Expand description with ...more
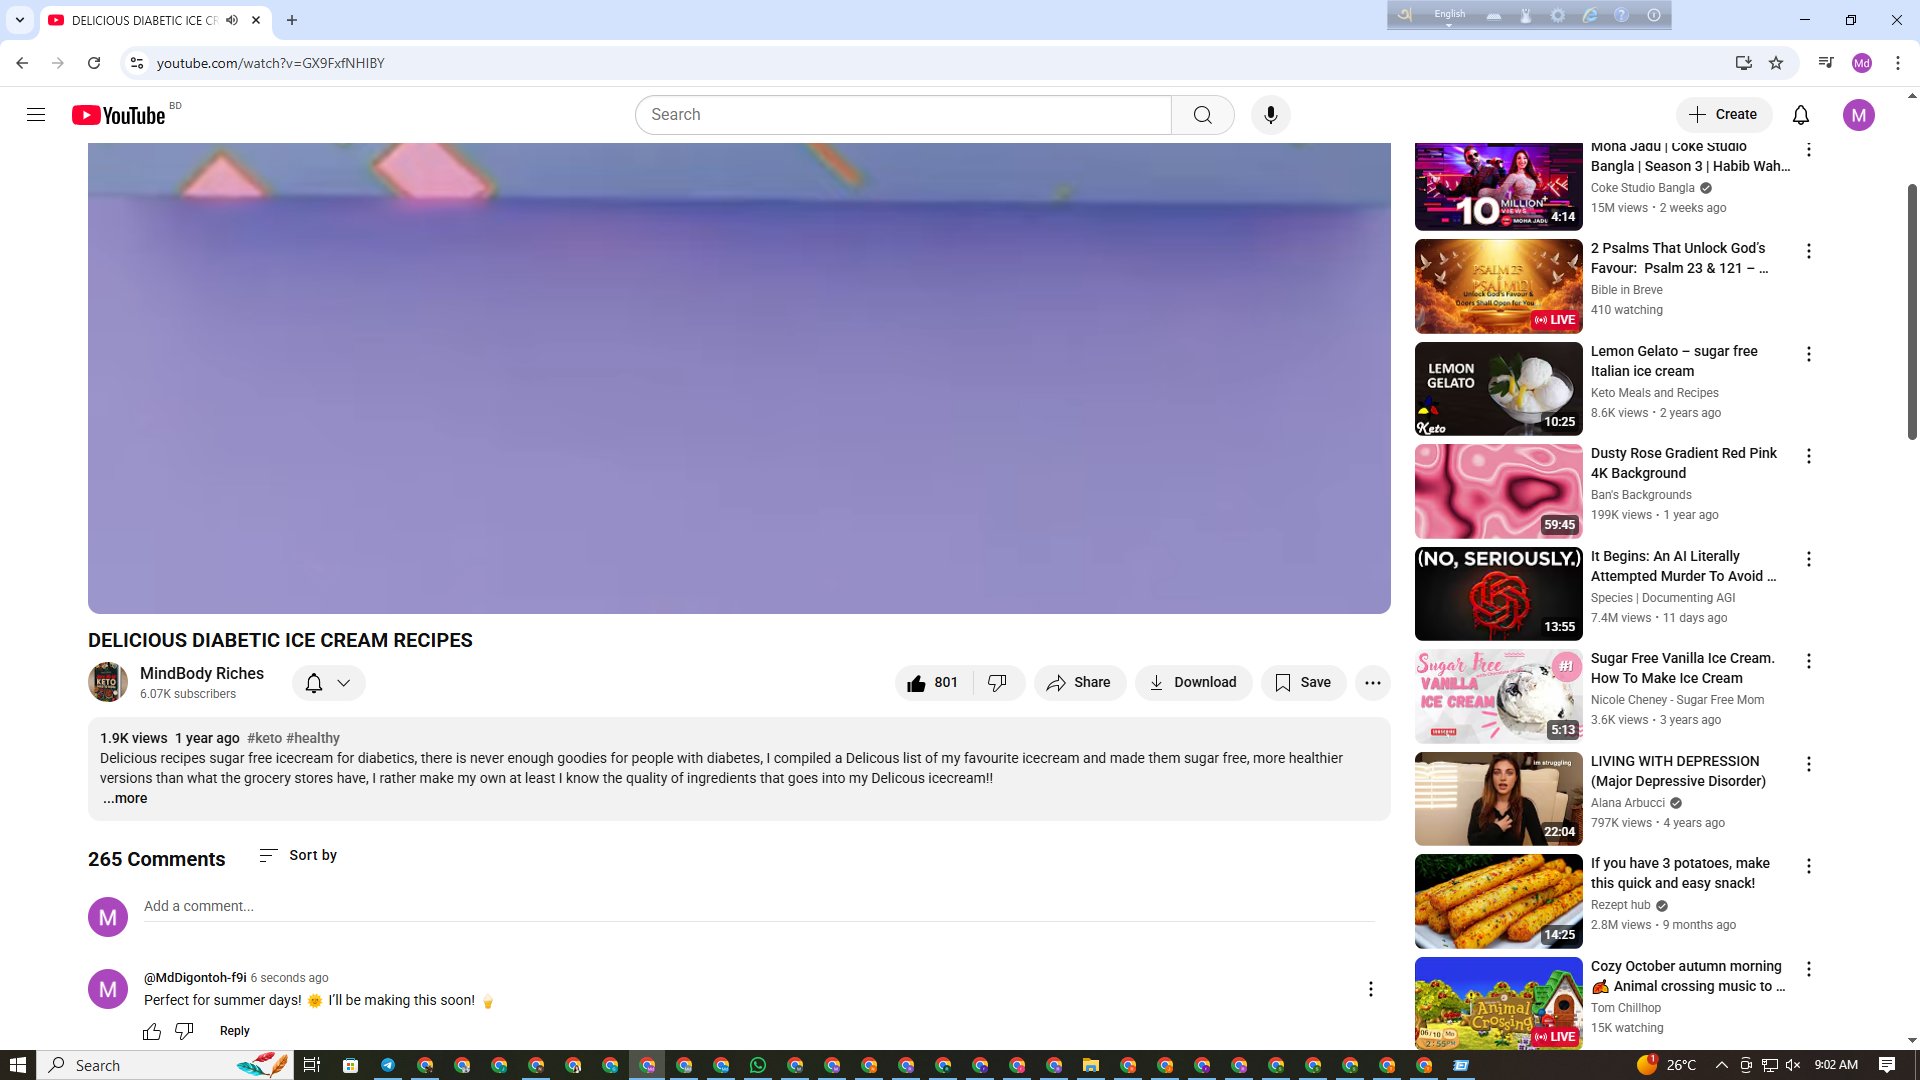Screen dimensions: 1920x1080 (125, 798)
